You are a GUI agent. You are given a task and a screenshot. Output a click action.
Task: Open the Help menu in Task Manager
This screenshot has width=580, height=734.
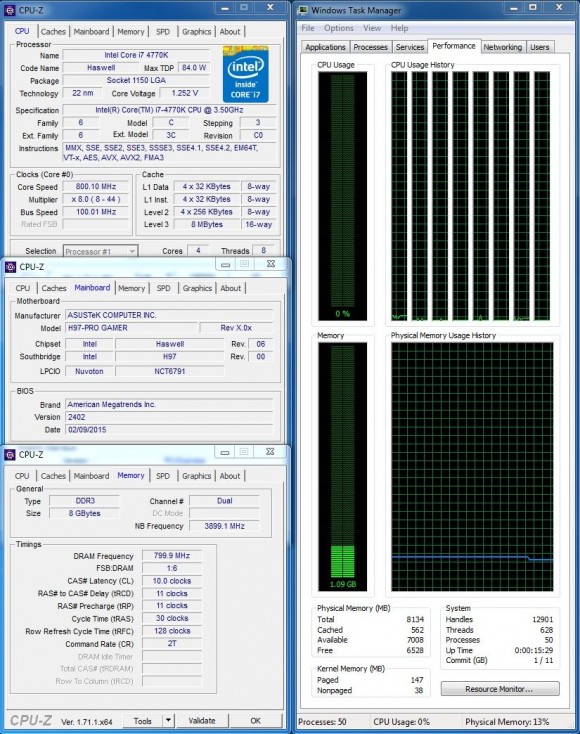point(399,28)
